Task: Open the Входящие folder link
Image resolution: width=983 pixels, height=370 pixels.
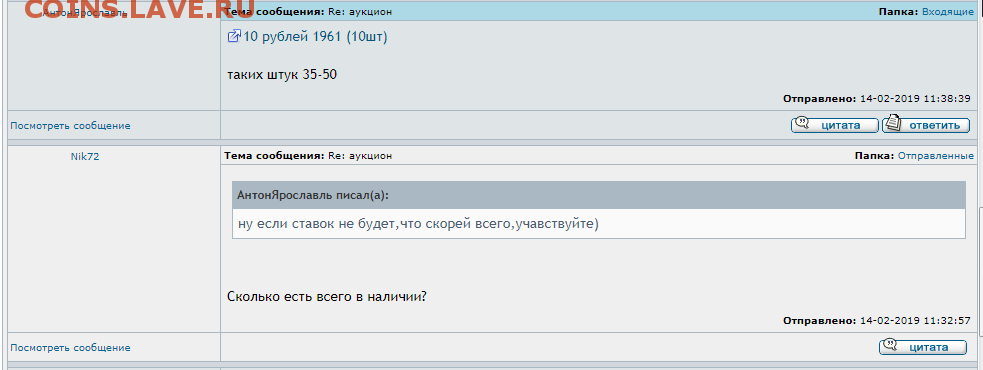Action: (x=947, y=12)
